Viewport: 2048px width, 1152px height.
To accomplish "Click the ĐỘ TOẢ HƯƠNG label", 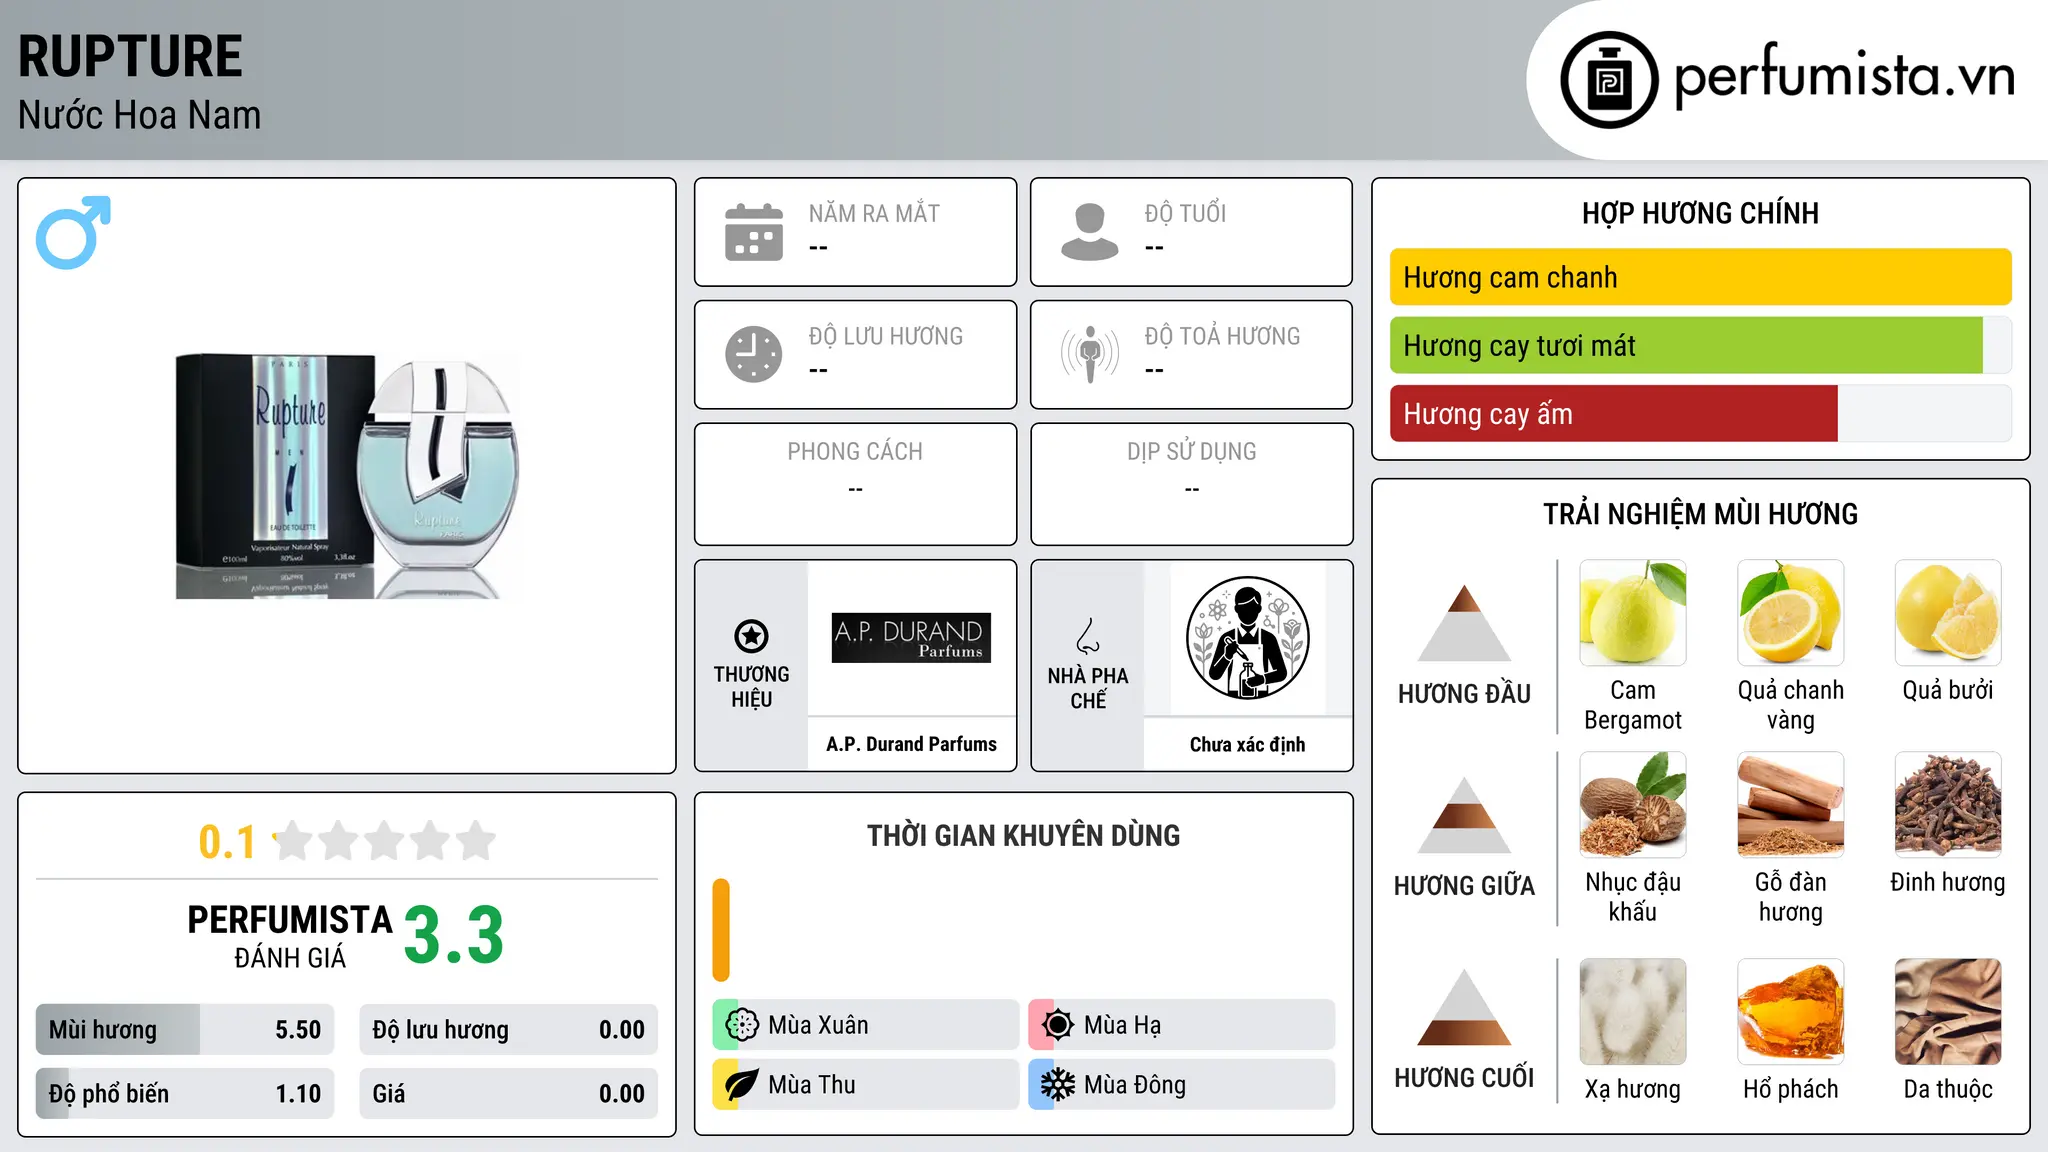I will click(x=1222, y=336).
